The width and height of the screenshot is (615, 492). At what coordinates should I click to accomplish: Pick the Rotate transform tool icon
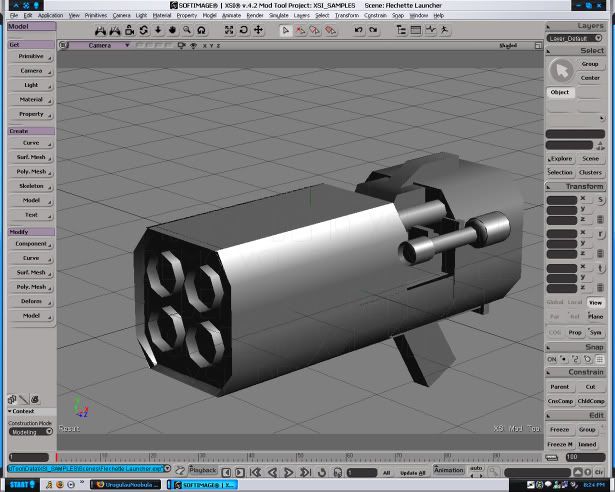(x=244, y=30)
